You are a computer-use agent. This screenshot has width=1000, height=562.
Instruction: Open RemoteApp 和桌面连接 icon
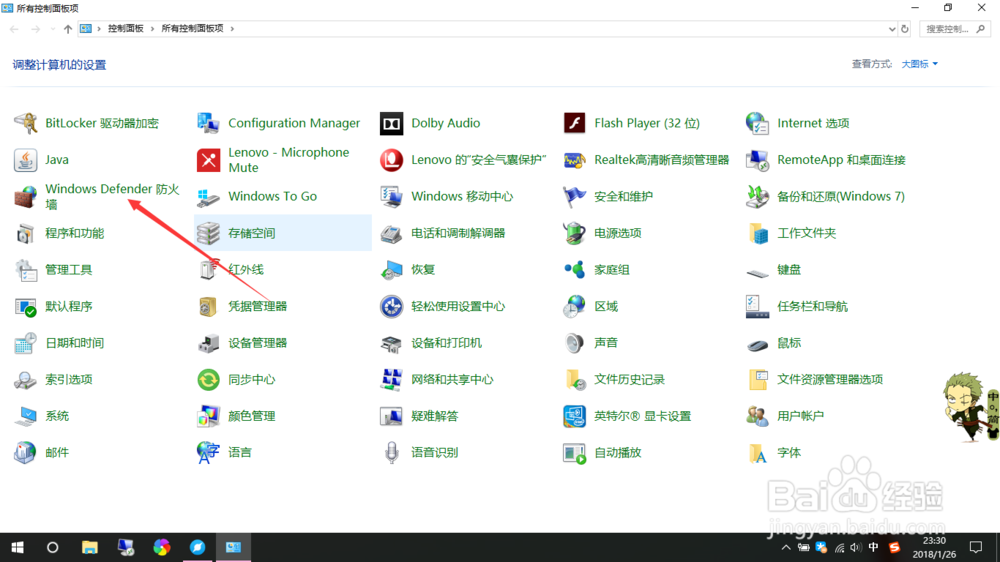click(x=758, y=159)
